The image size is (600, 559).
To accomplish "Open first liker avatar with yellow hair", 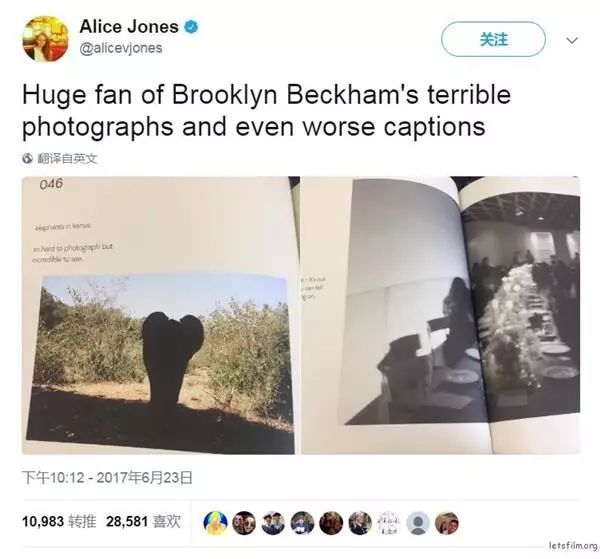I will 215,523.
